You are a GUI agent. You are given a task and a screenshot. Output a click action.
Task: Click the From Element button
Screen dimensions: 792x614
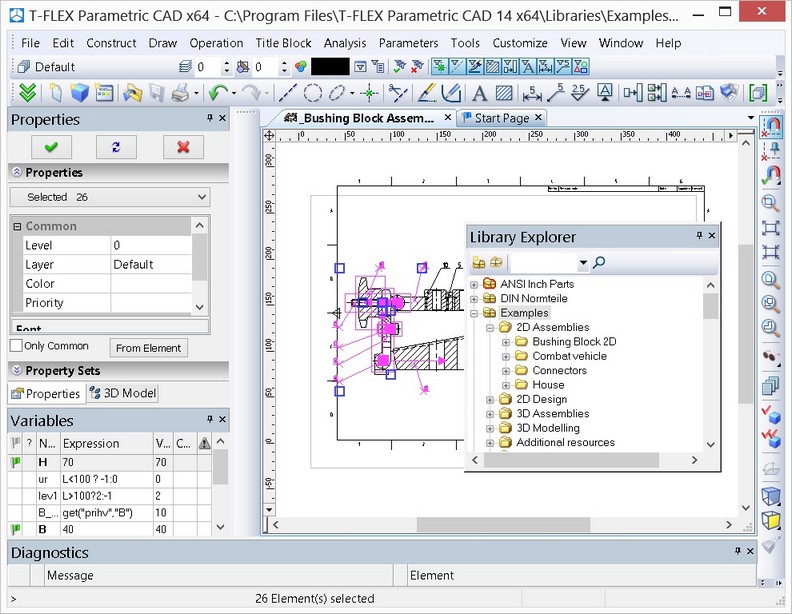[x=148, y=348]
